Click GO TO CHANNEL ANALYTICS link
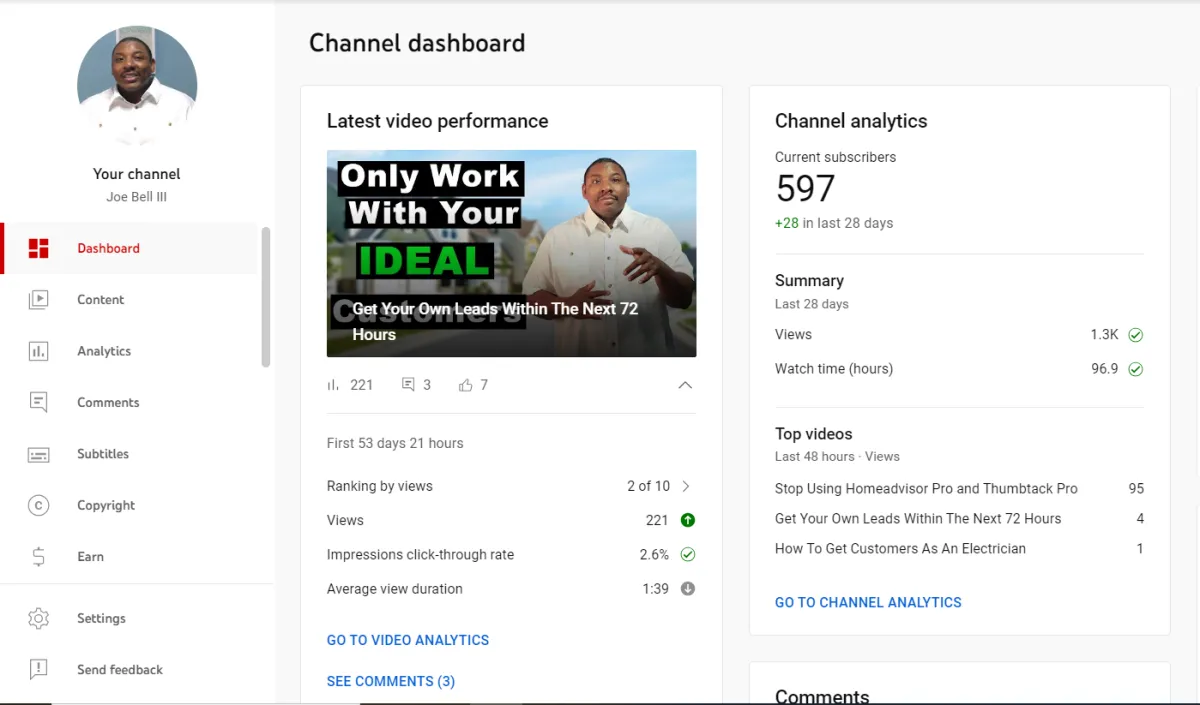Screen dimensions: 1200x705 pos(868,602)
